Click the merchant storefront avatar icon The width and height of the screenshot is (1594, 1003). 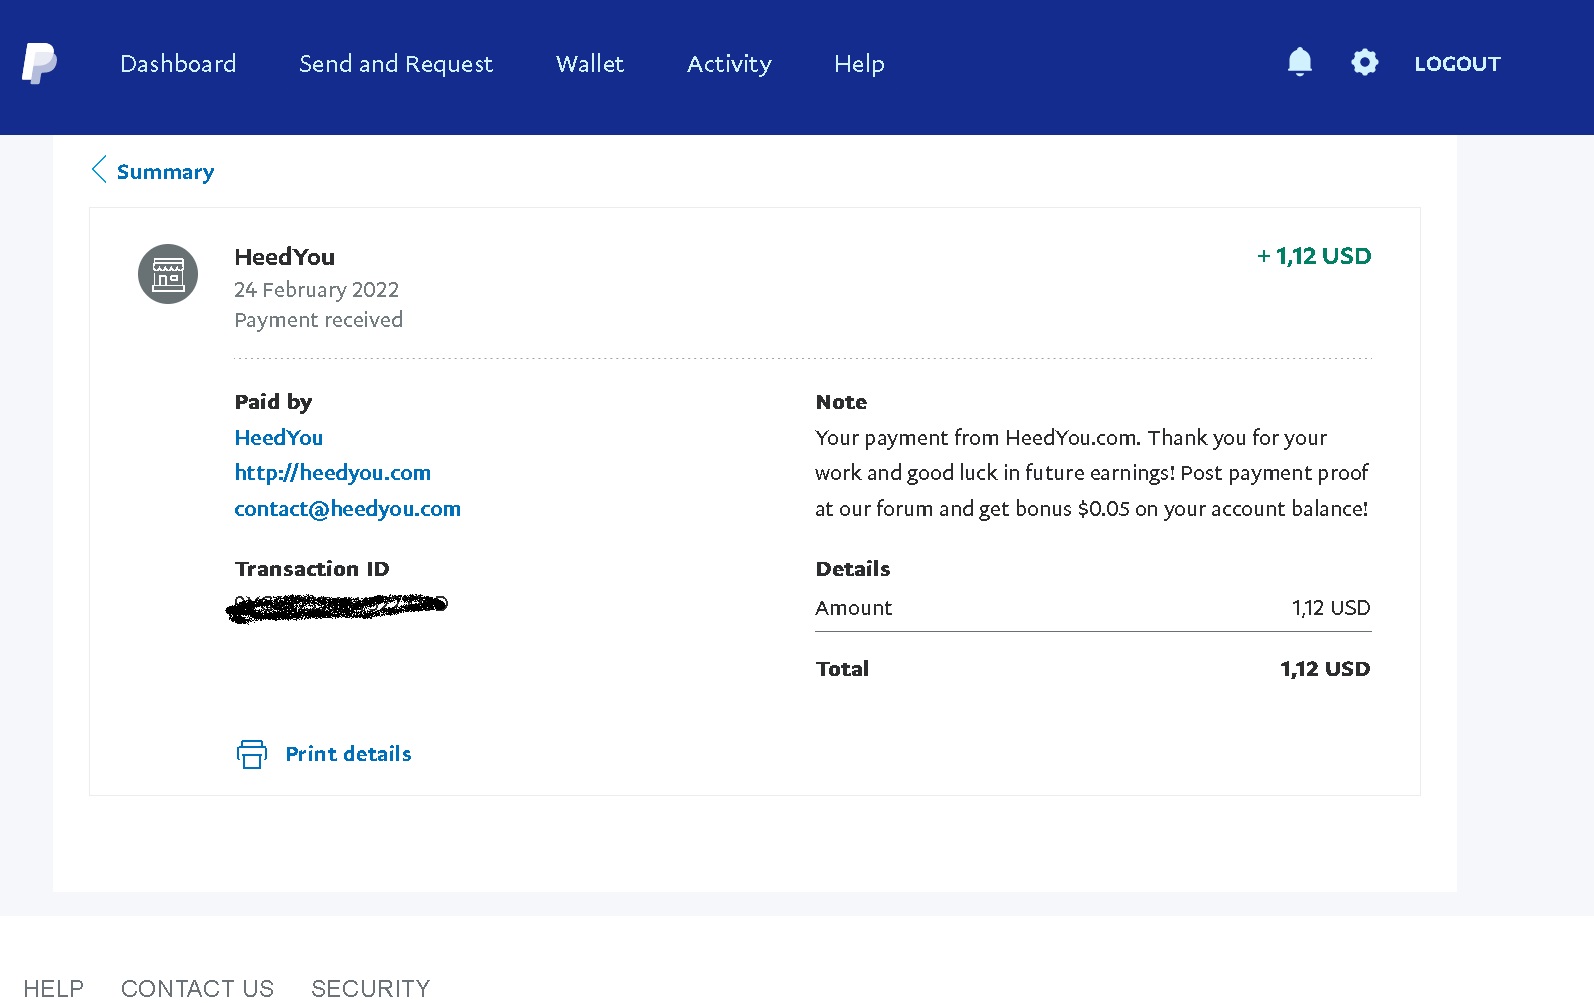[x=168, y=274]
